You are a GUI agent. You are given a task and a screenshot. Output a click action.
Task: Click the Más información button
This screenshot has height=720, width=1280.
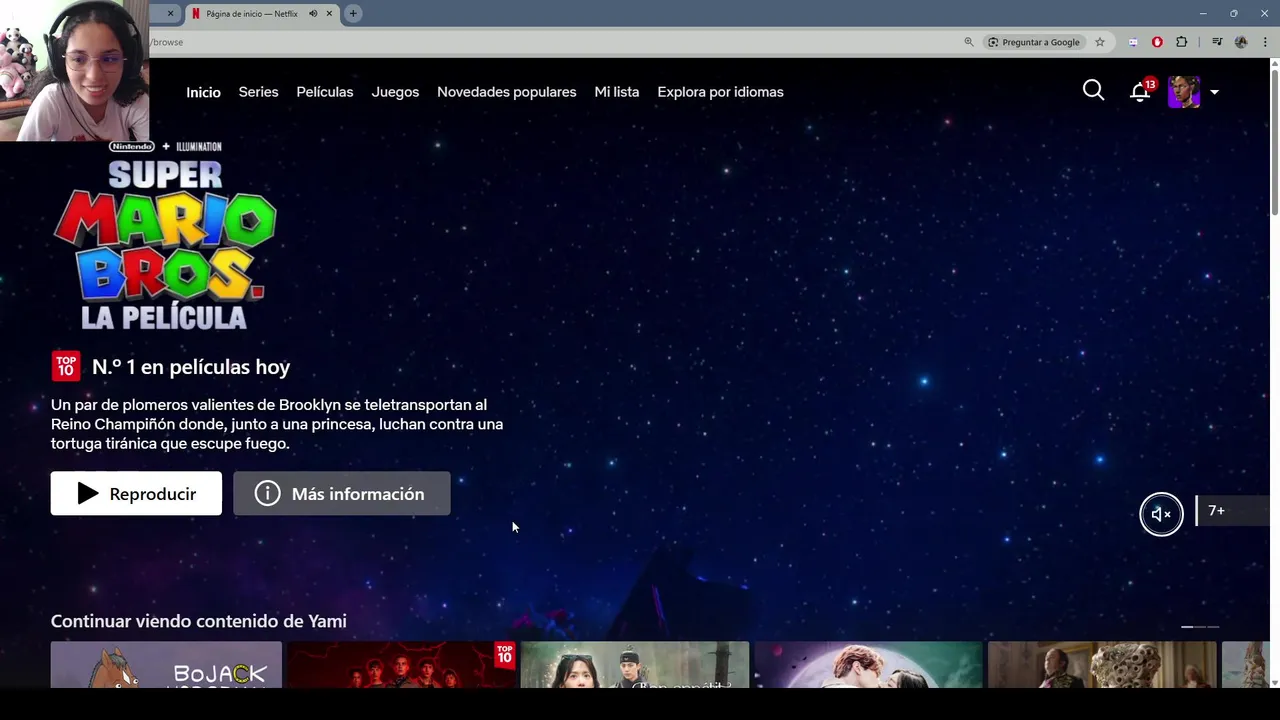pyautogui.click(x=342, y=494)
